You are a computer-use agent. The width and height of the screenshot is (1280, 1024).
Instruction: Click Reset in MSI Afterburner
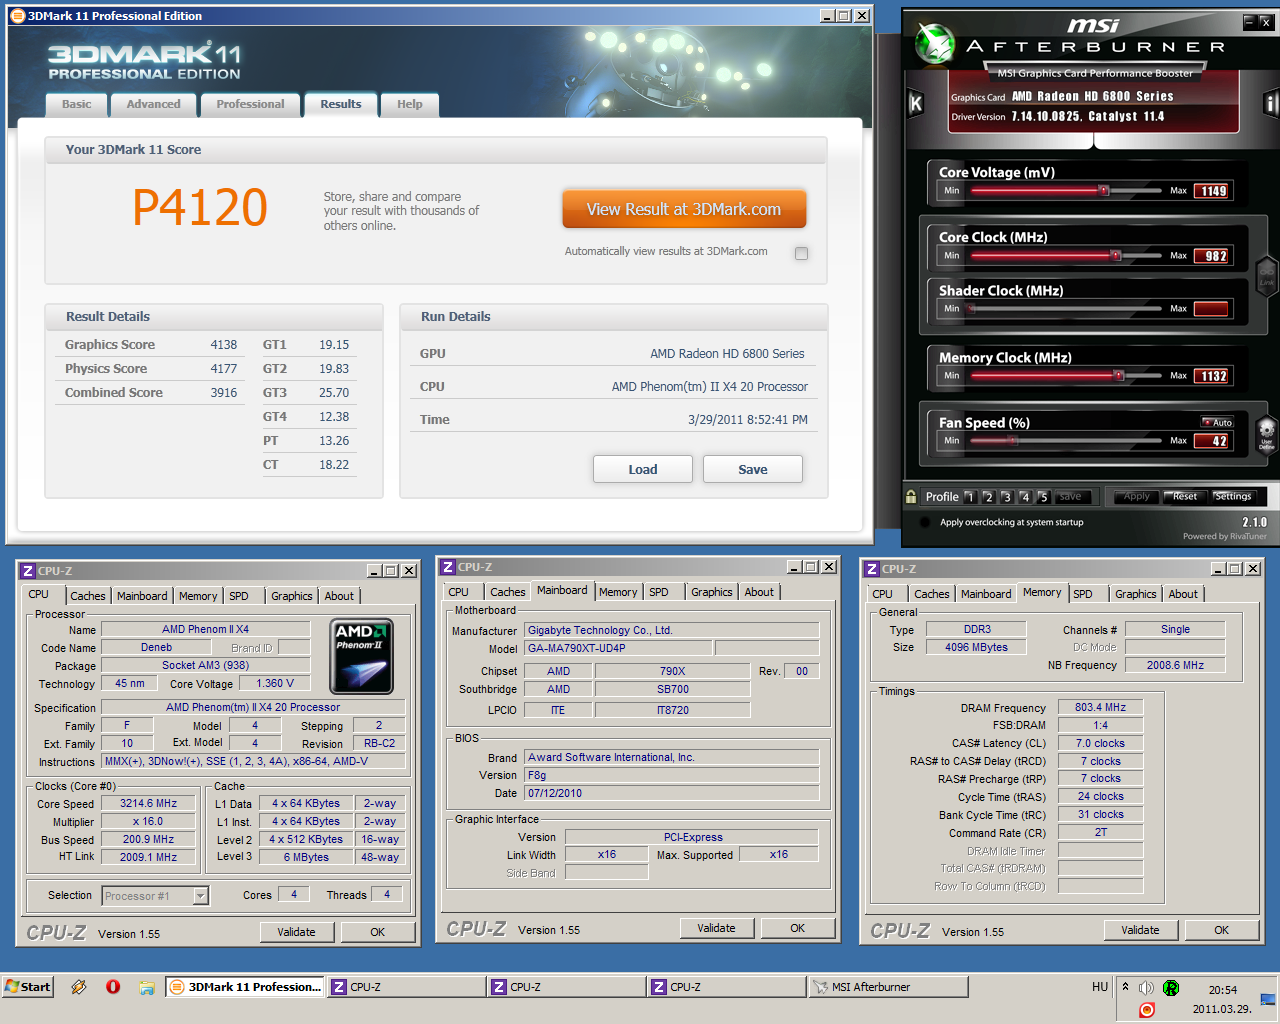pyautogui.click(x=1185, y=496)
